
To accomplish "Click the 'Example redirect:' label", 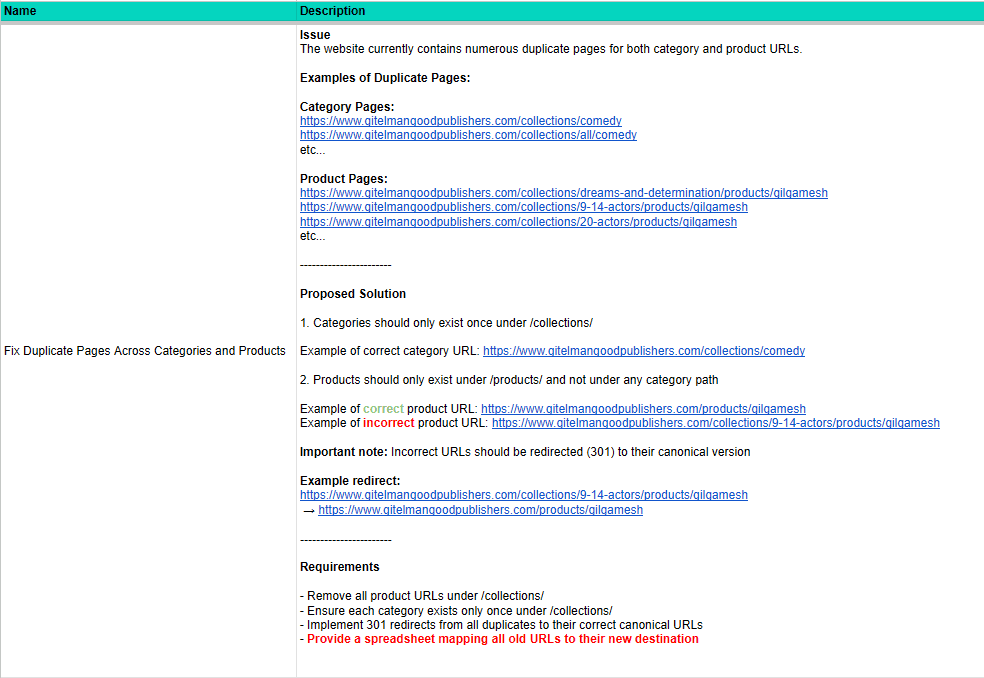I will 350,481.
